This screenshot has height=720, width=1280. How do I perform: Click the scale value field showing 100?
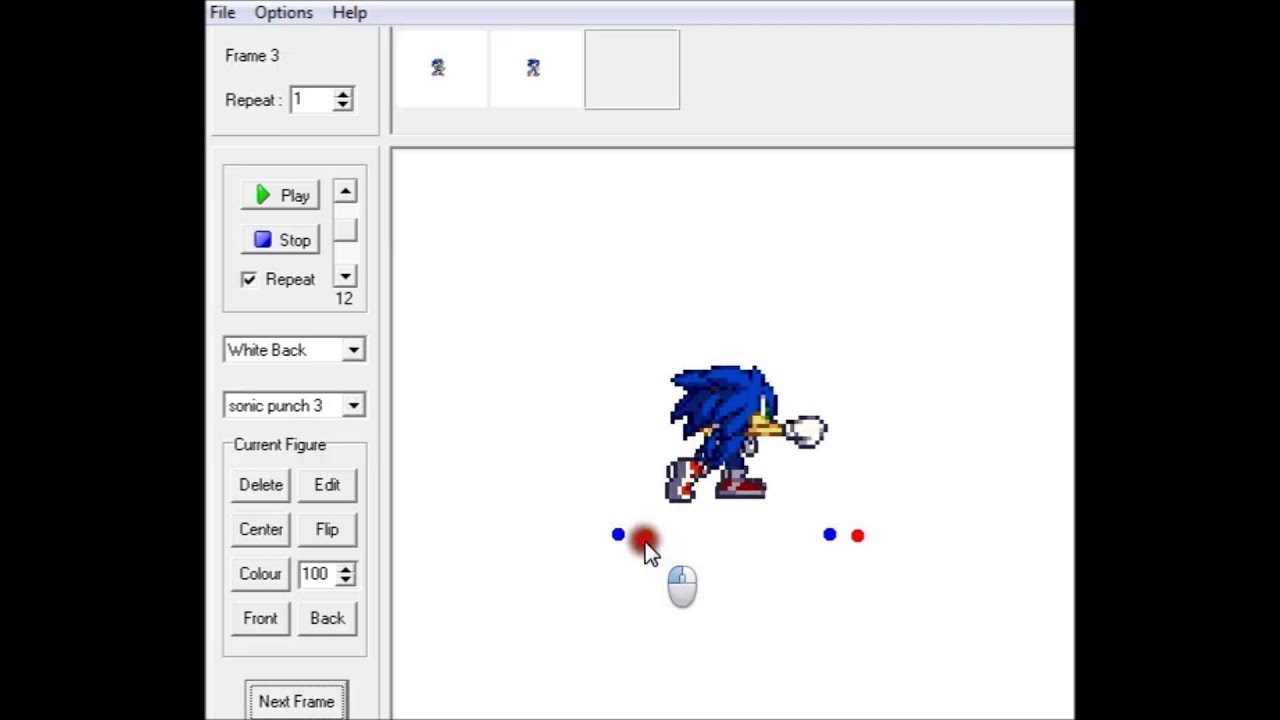tap(318, 574)
